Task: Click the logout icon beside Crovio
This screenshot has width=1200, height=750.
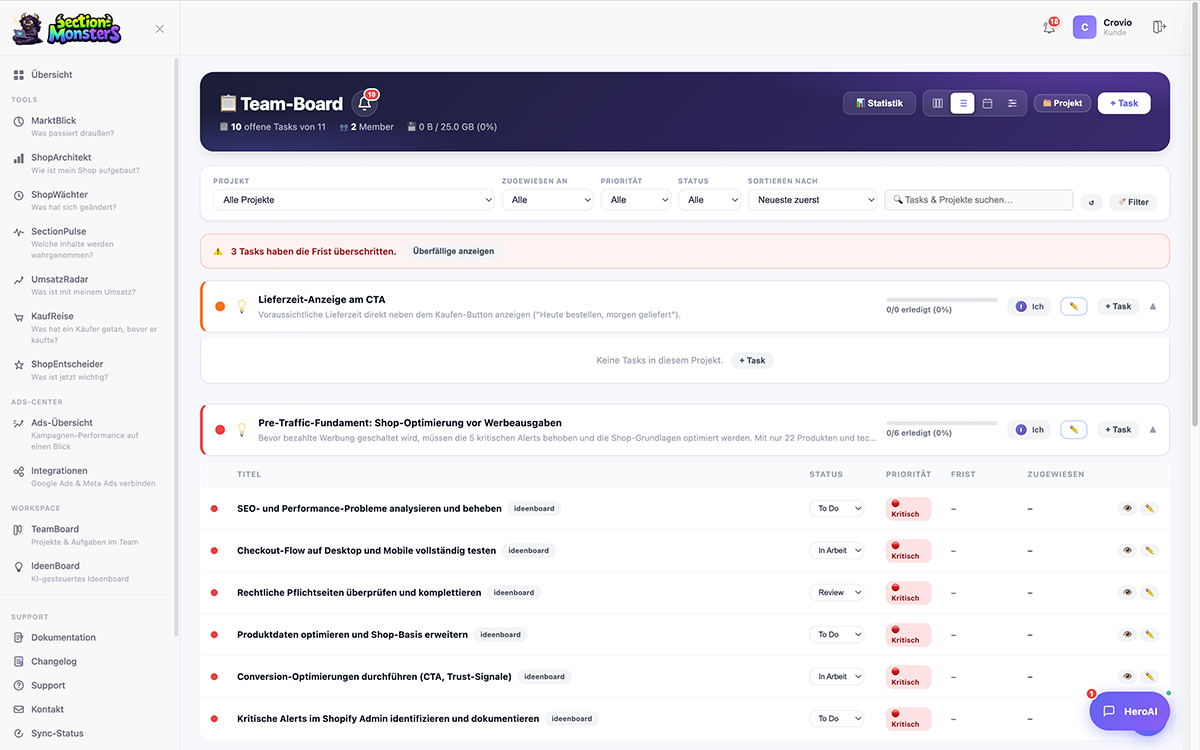Action: (1159, 27)
